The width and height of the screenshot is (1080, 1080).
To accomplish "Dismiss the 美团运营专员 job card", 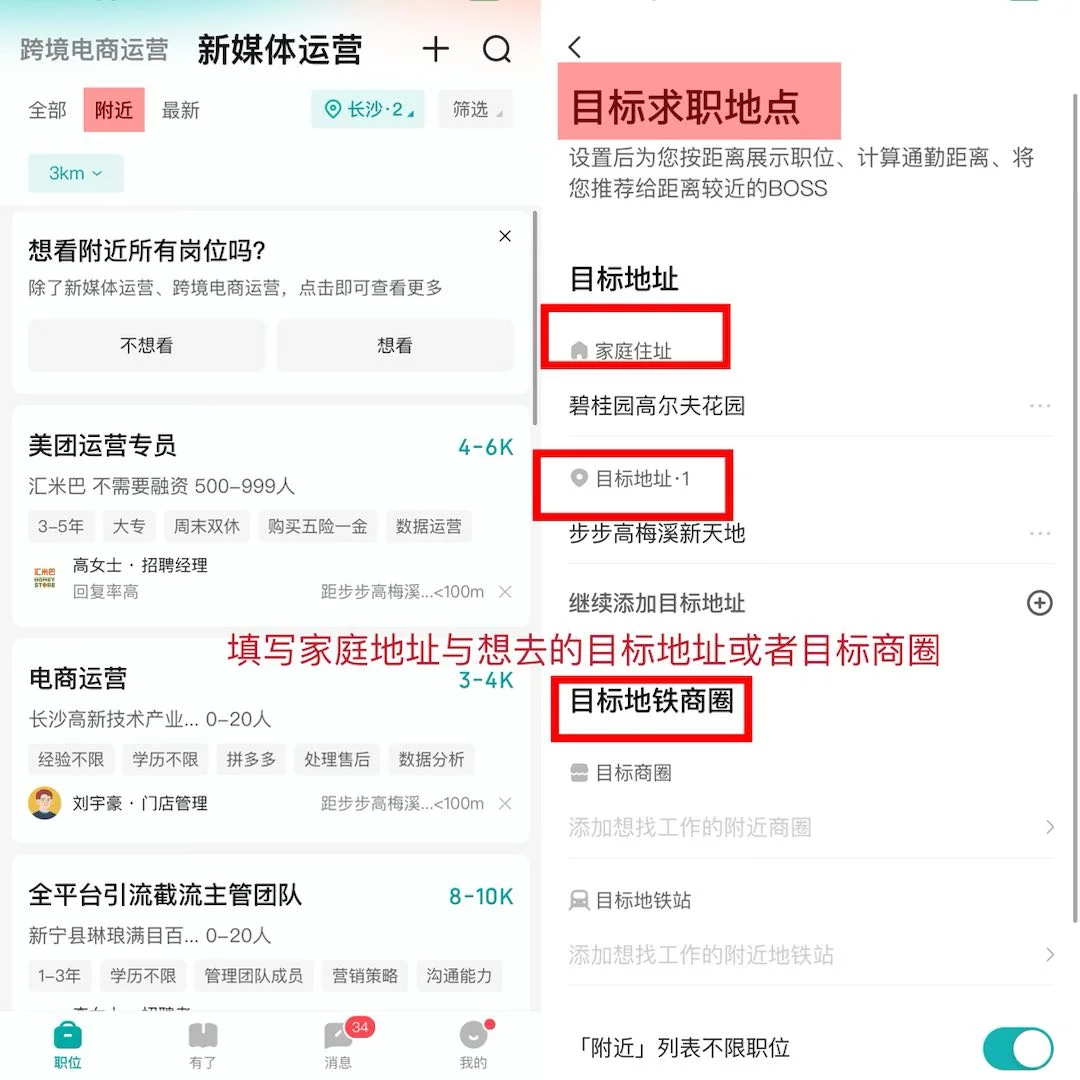I will 505,592.
